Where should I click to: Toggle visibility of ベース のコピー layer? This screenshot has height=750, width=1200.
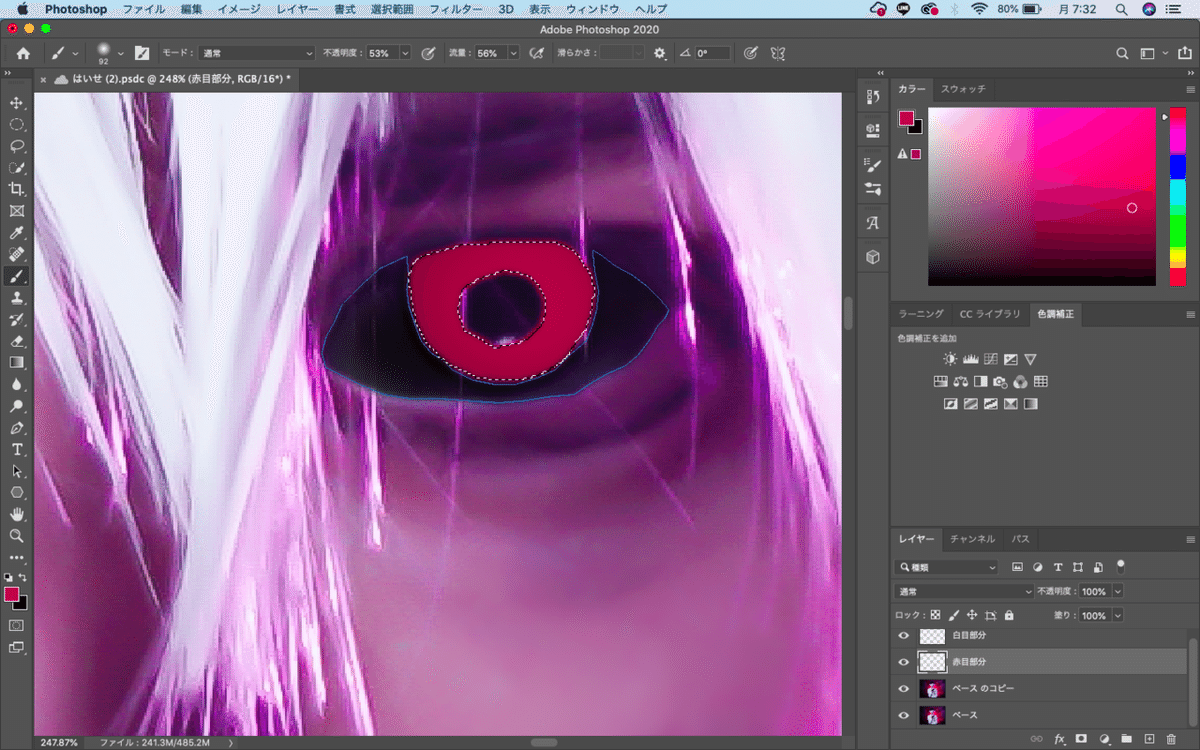904,689
